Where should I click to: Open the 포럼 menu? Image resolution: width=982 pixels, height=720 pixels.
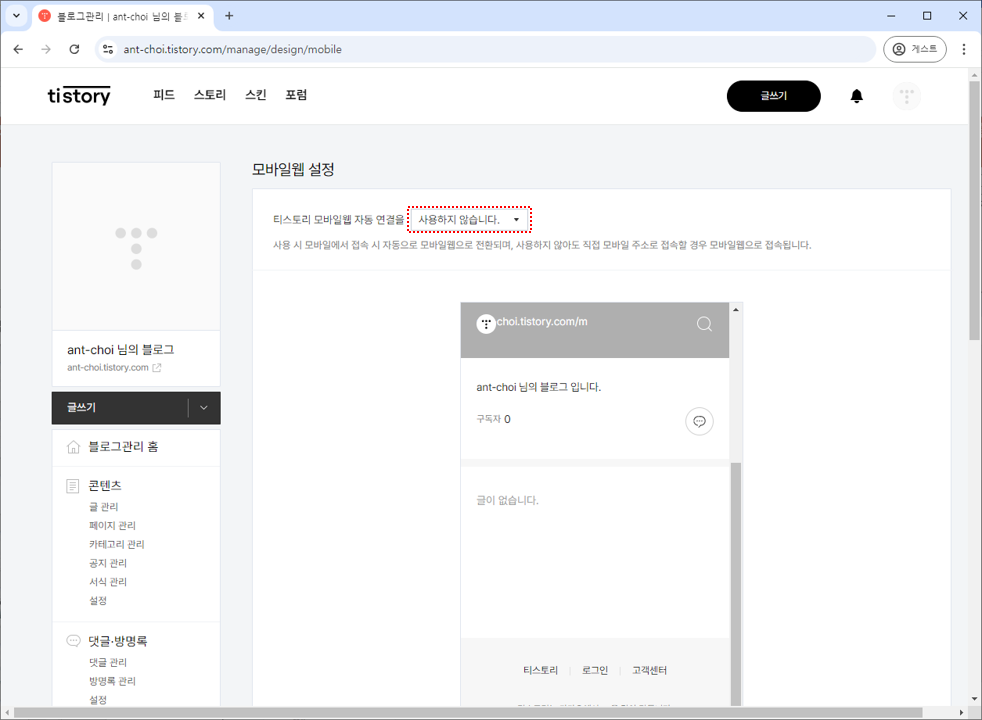pyautogui.click(x=296, y=95)
